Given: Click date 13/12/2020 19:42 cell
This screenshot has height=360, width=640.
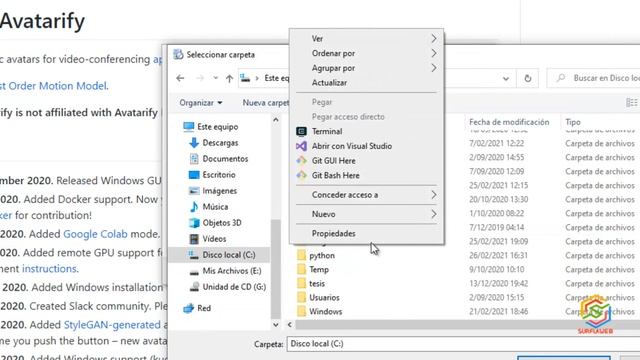Looking at the screenshot, I should pos(498,284).
